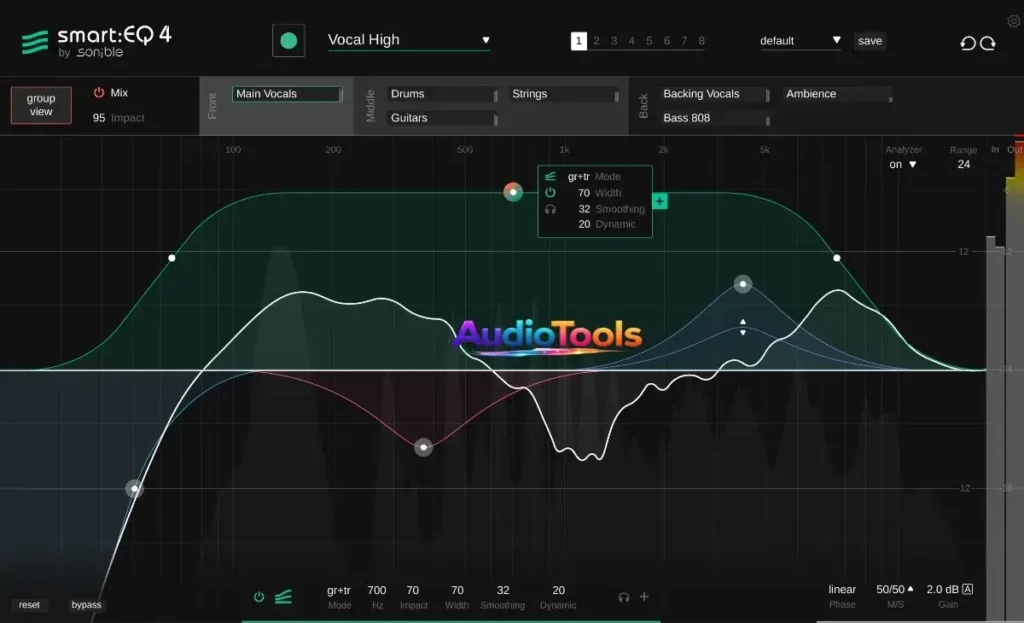Screen dimensions: 1024x623
Task: Click the redo arrow icon
Action: click(990, 43)
